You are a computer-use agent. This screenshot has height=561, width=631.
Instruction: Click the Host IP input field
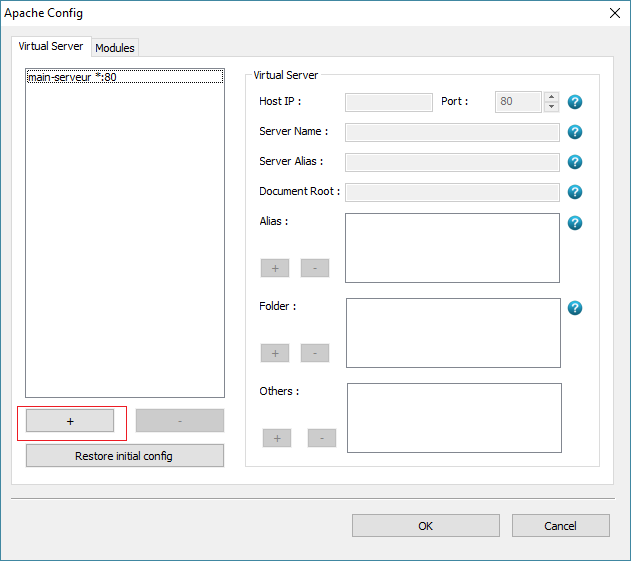[x=388, y=102]
